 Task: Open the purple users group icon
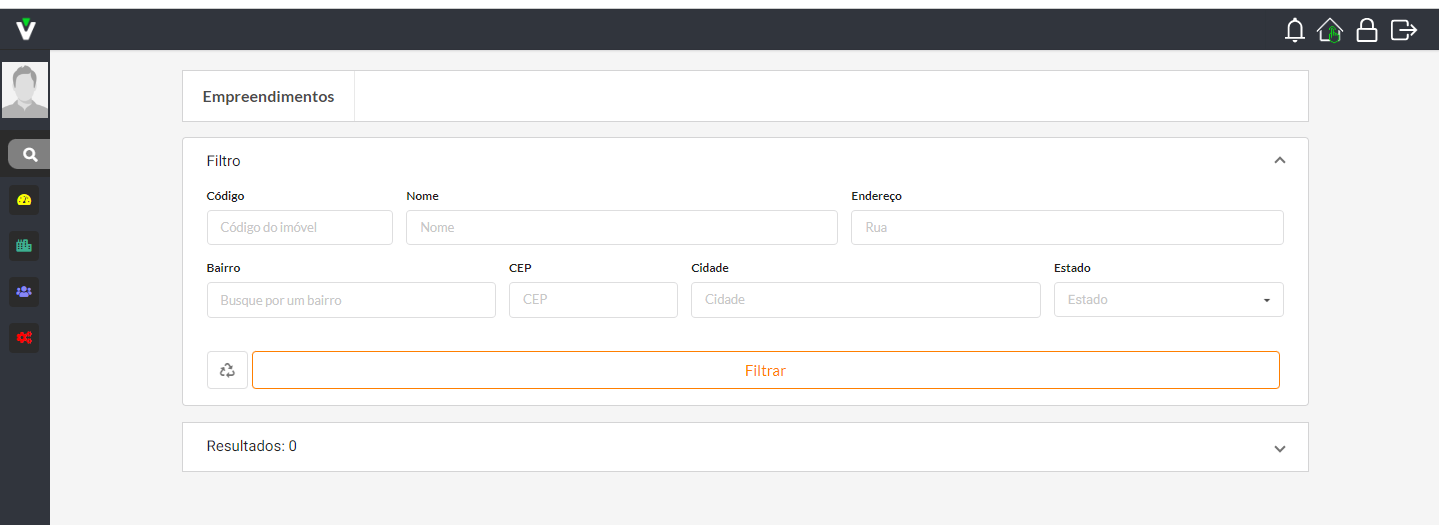click(x=24, y=292)
